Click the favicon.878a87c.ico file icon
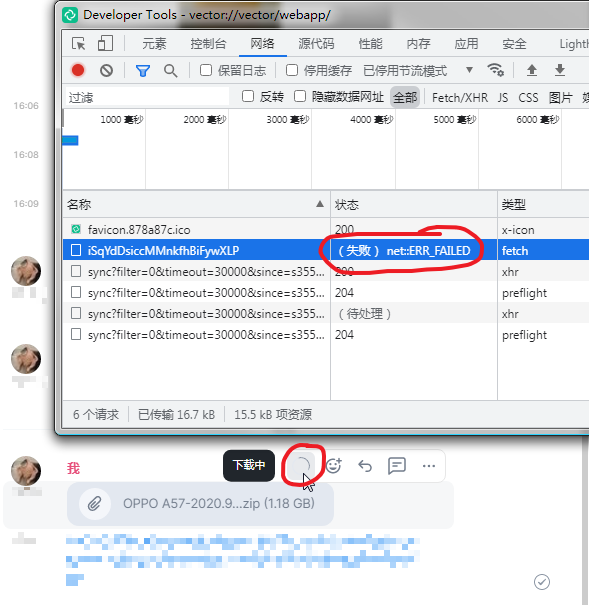The height and width of the screenshot is (605, 589). pyautogui.click(x=76, y=229)
